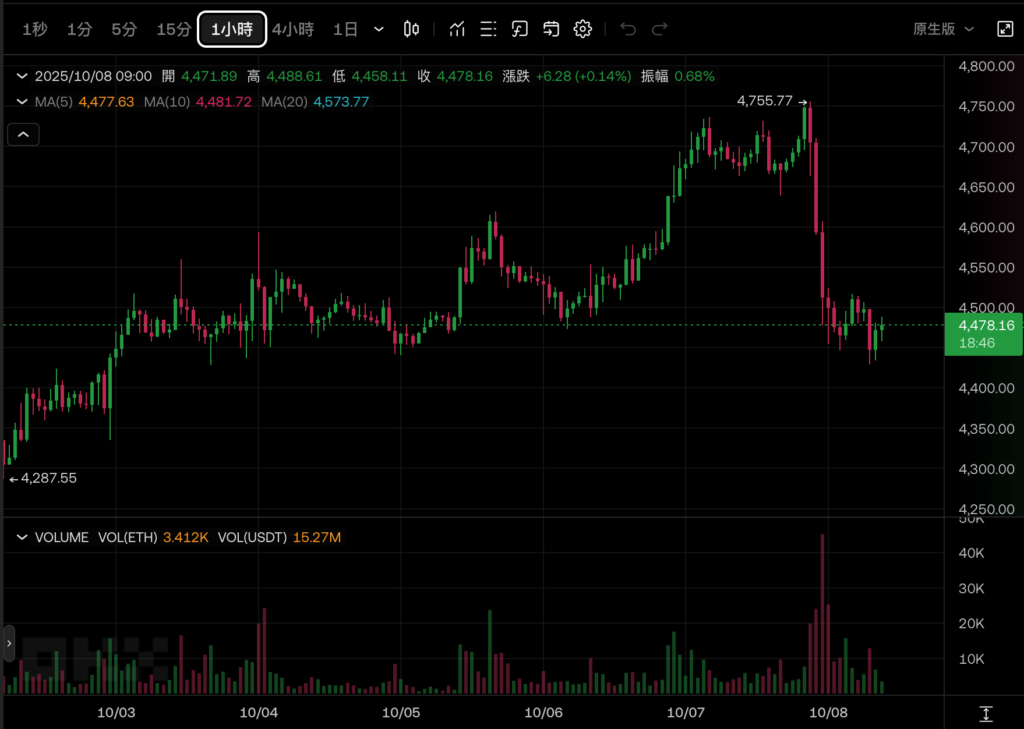Switch to the 15分 interval
This screenshot has width=1024, height=729.
pyautogui.click(x=173, y=29)
